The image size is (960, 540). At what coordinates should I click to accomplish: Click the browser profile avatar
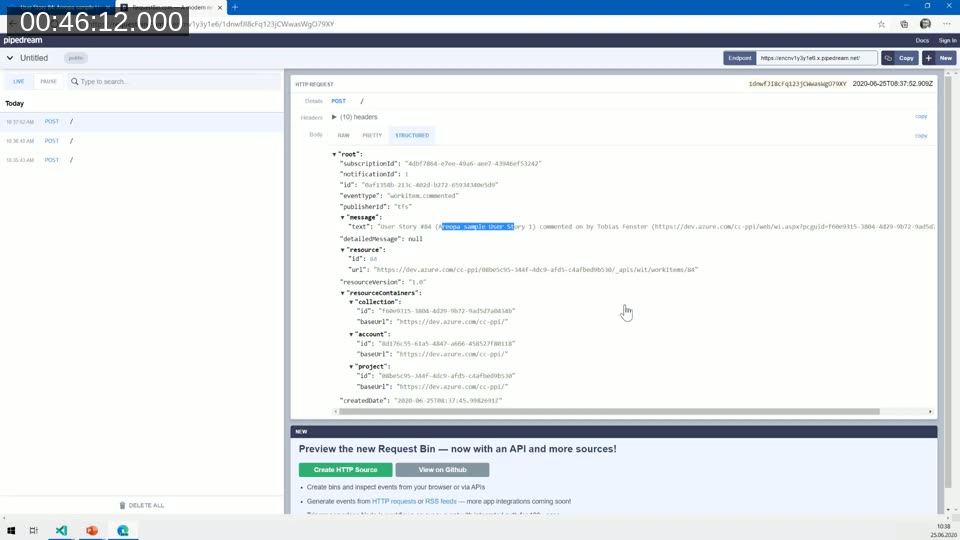click(x=925, y=24)
